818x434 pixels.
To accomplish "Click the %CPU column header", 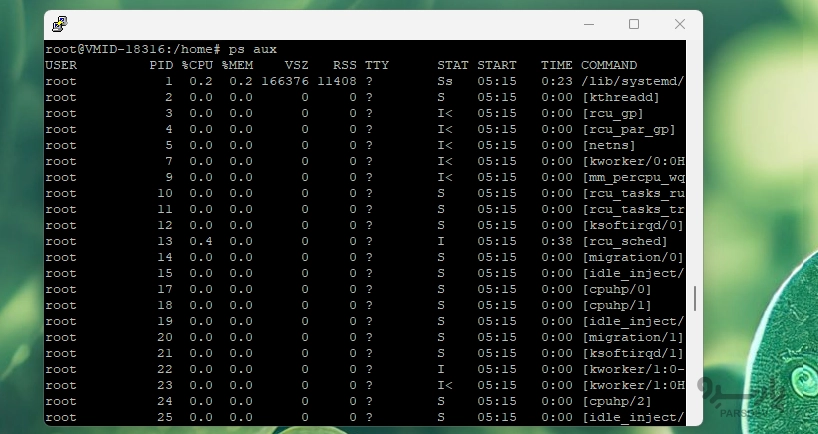I will tap(197, 65).
